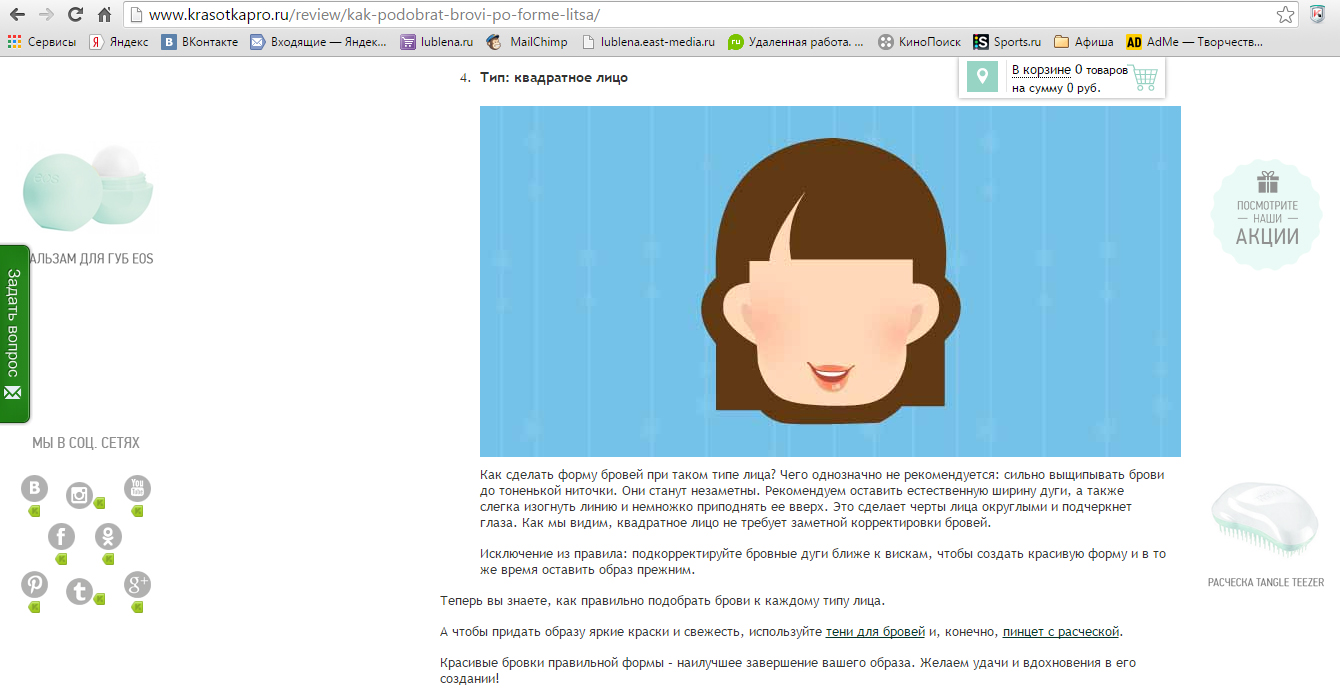The height and width of the screenshot is (694, 1340).
Task: Open the Яндекс bookmark
Action: tap(119, 42)
